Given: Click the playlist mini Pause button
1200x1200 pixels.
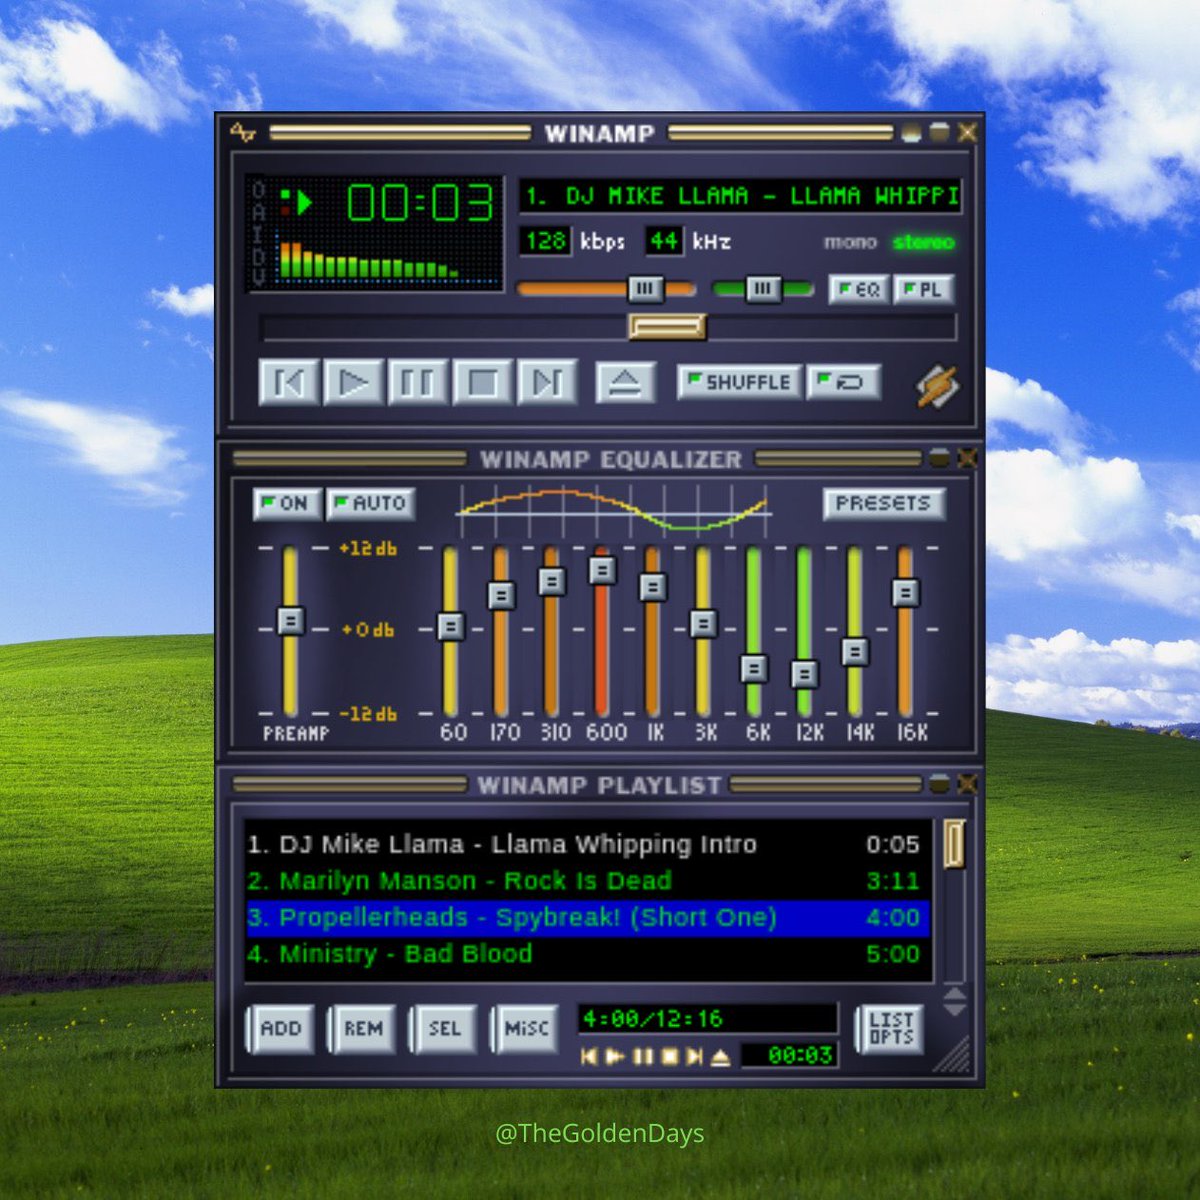Looking at the screenshot, I should click(x=643, y=1056).
